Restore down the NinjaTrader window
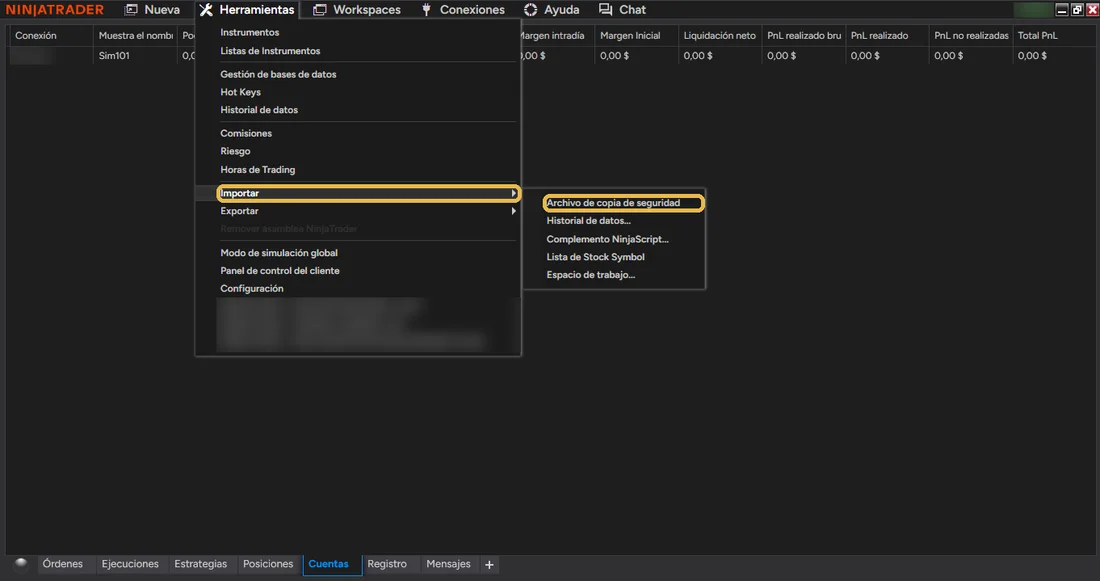1100x581 pixels. point(1078,10)
